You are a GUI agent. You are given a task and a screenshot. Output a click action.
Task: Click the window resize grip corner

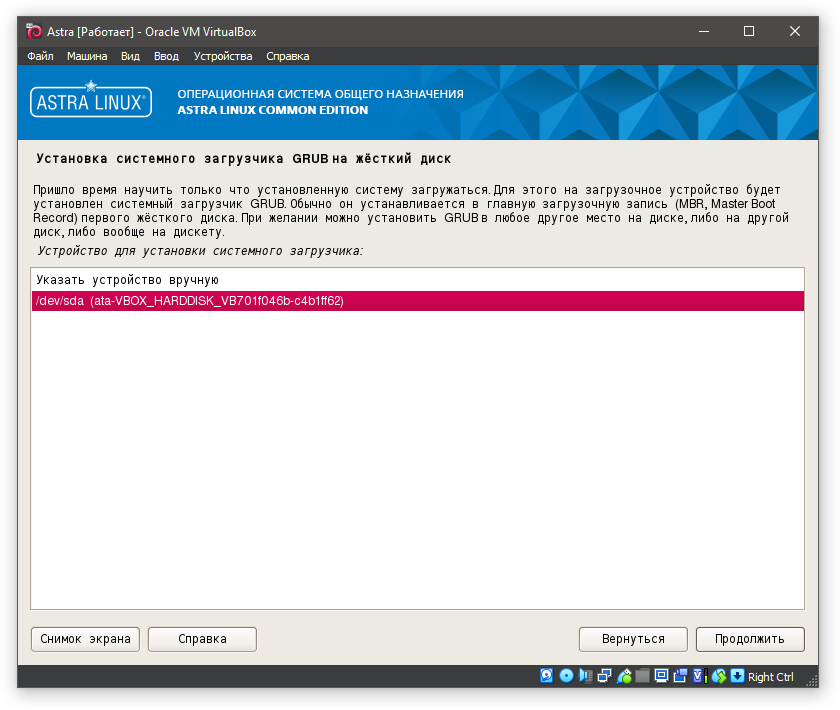[x=812, y=681]
